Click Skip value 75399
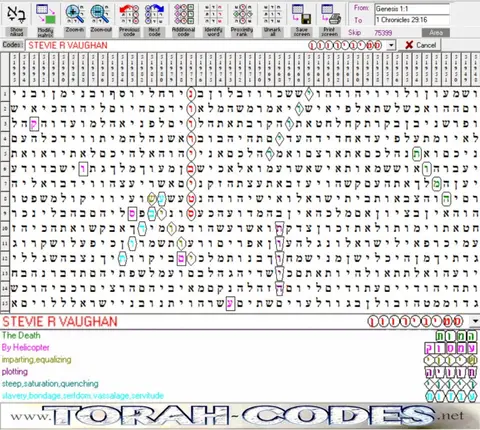The width and height of the screenshot is (480, 430). [383, 33]
